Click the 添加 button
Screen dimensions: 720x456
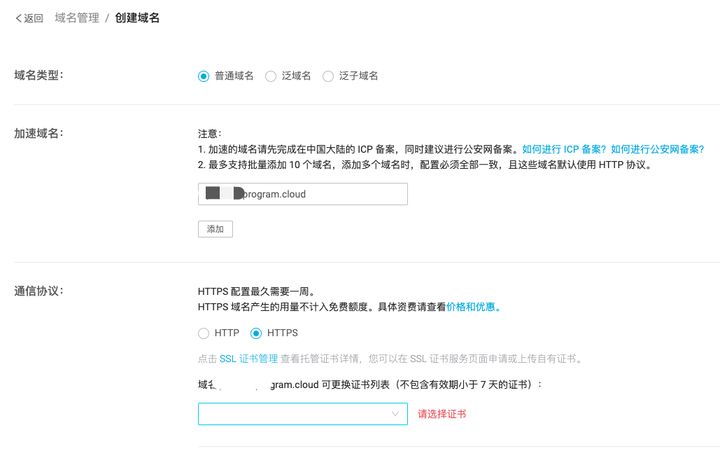215,229
